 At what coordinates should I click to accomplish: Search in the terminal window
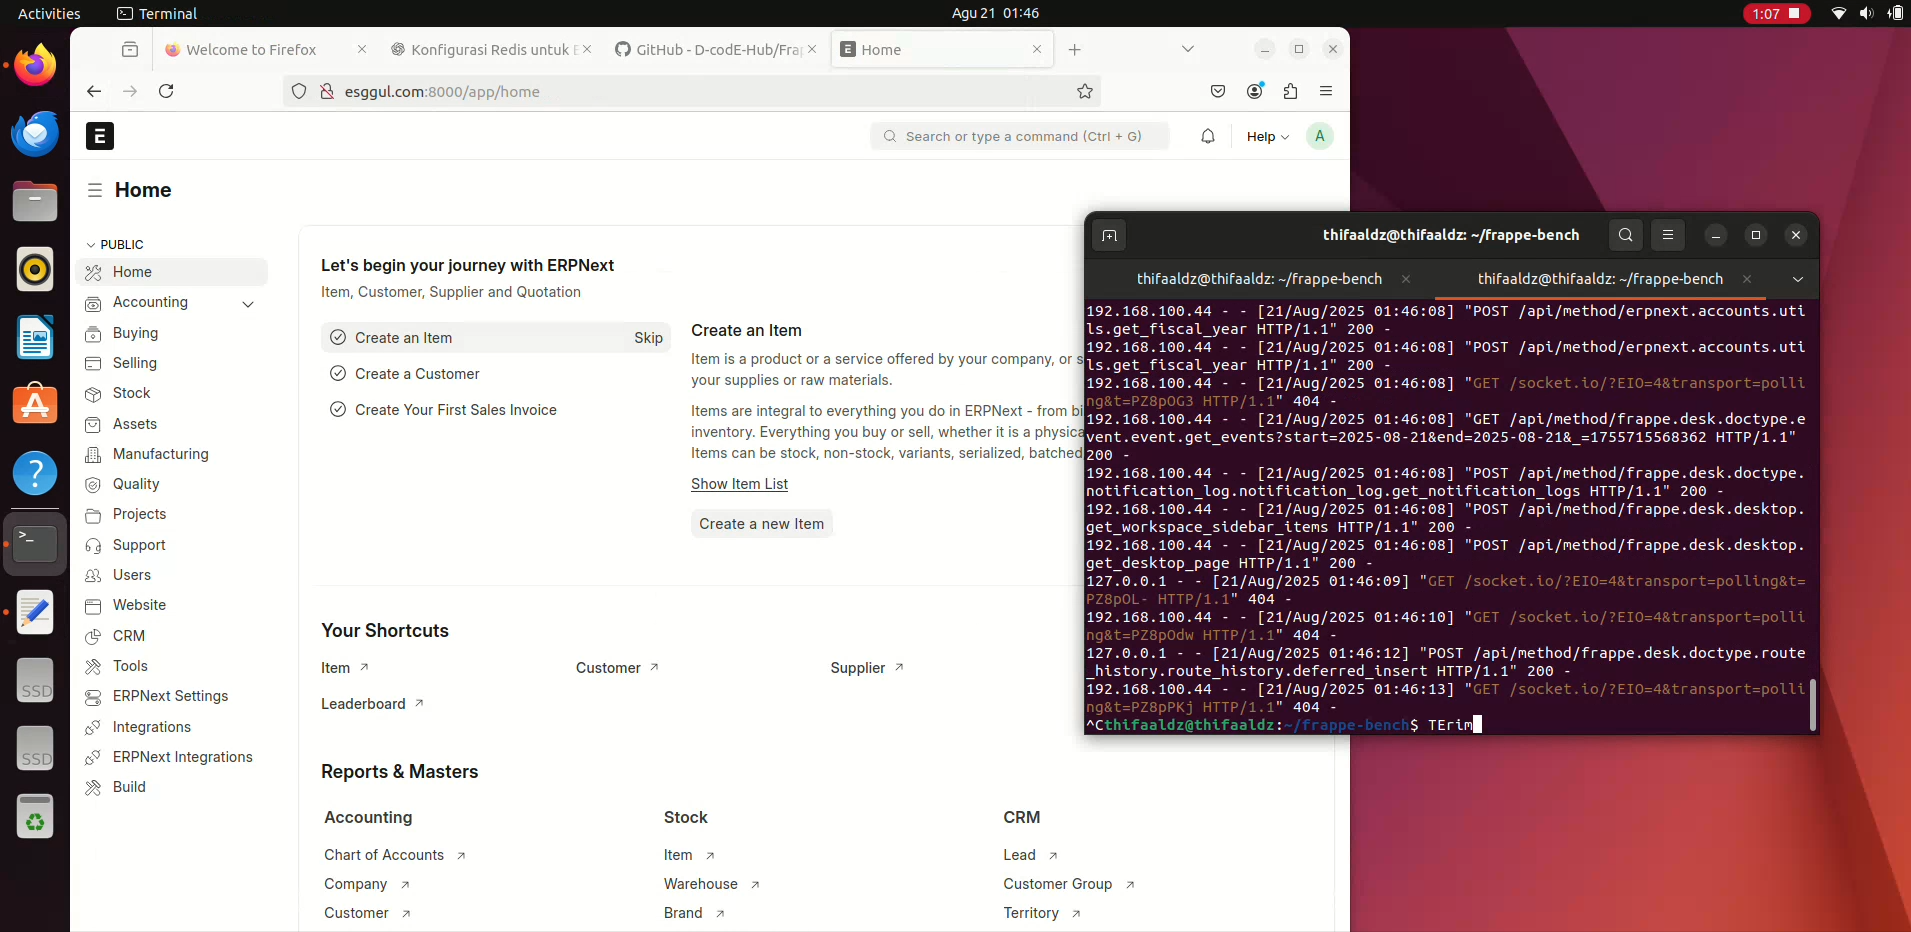click(1626, 235)
